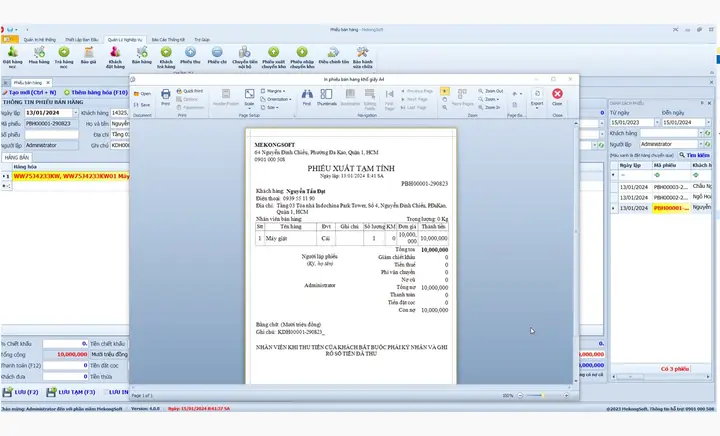Adjust the preview zoom slider
Image resolution: width=720 pixels, height=436 pixels.
pos(542,396)
